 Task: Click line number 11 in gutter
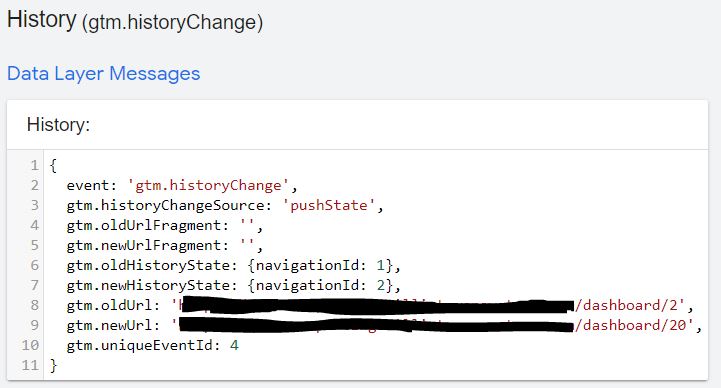[x=30, y=365]
